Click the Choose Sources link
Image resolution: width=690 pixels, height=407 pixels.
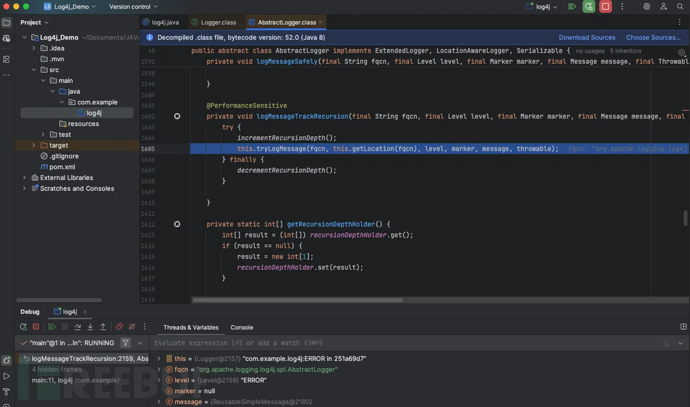tap(652, 37)
